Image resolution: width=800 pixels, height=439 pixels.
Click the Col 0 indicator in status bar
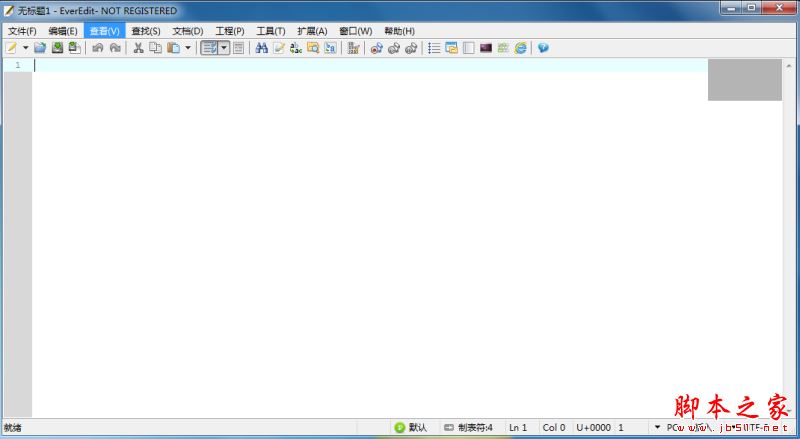554,428
